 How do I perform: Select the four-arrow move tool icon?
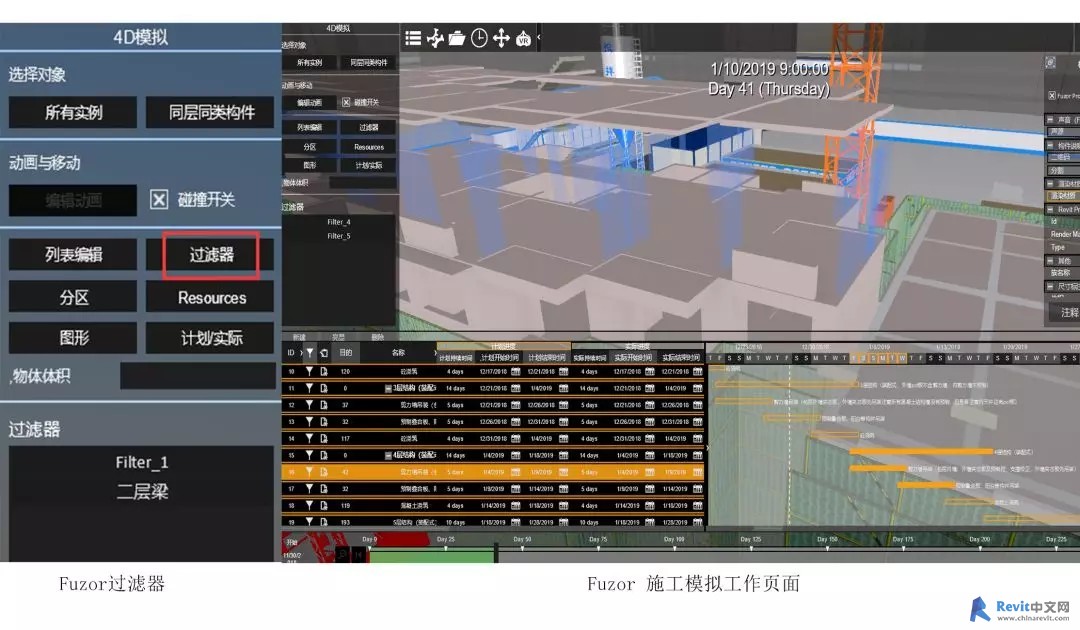[501, 38]
